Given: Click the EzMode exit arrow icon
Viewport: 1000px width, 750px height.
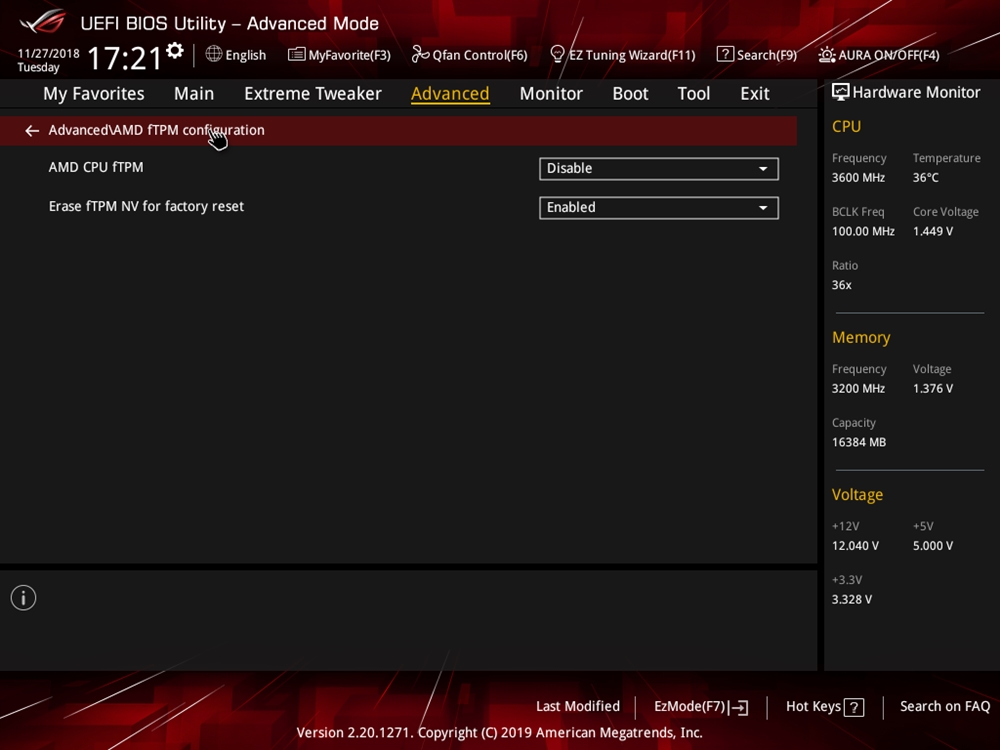Looking at the screenshot, I should 739,707.
